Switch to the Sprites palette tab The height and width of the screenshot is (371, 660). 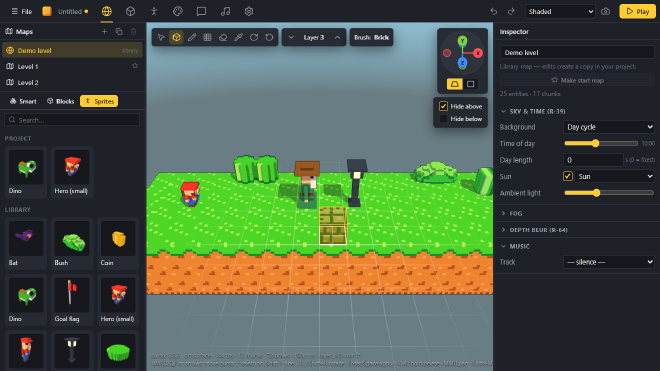(x=99, y=101)
